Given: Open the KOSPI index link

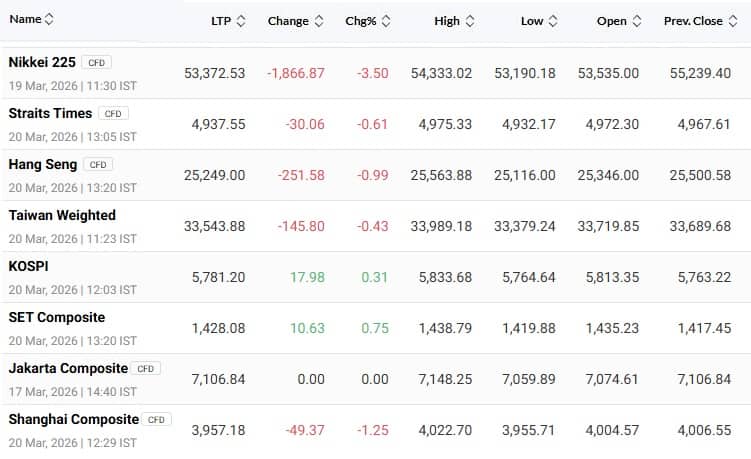Looking at the screenshot, I should (28, 266).
